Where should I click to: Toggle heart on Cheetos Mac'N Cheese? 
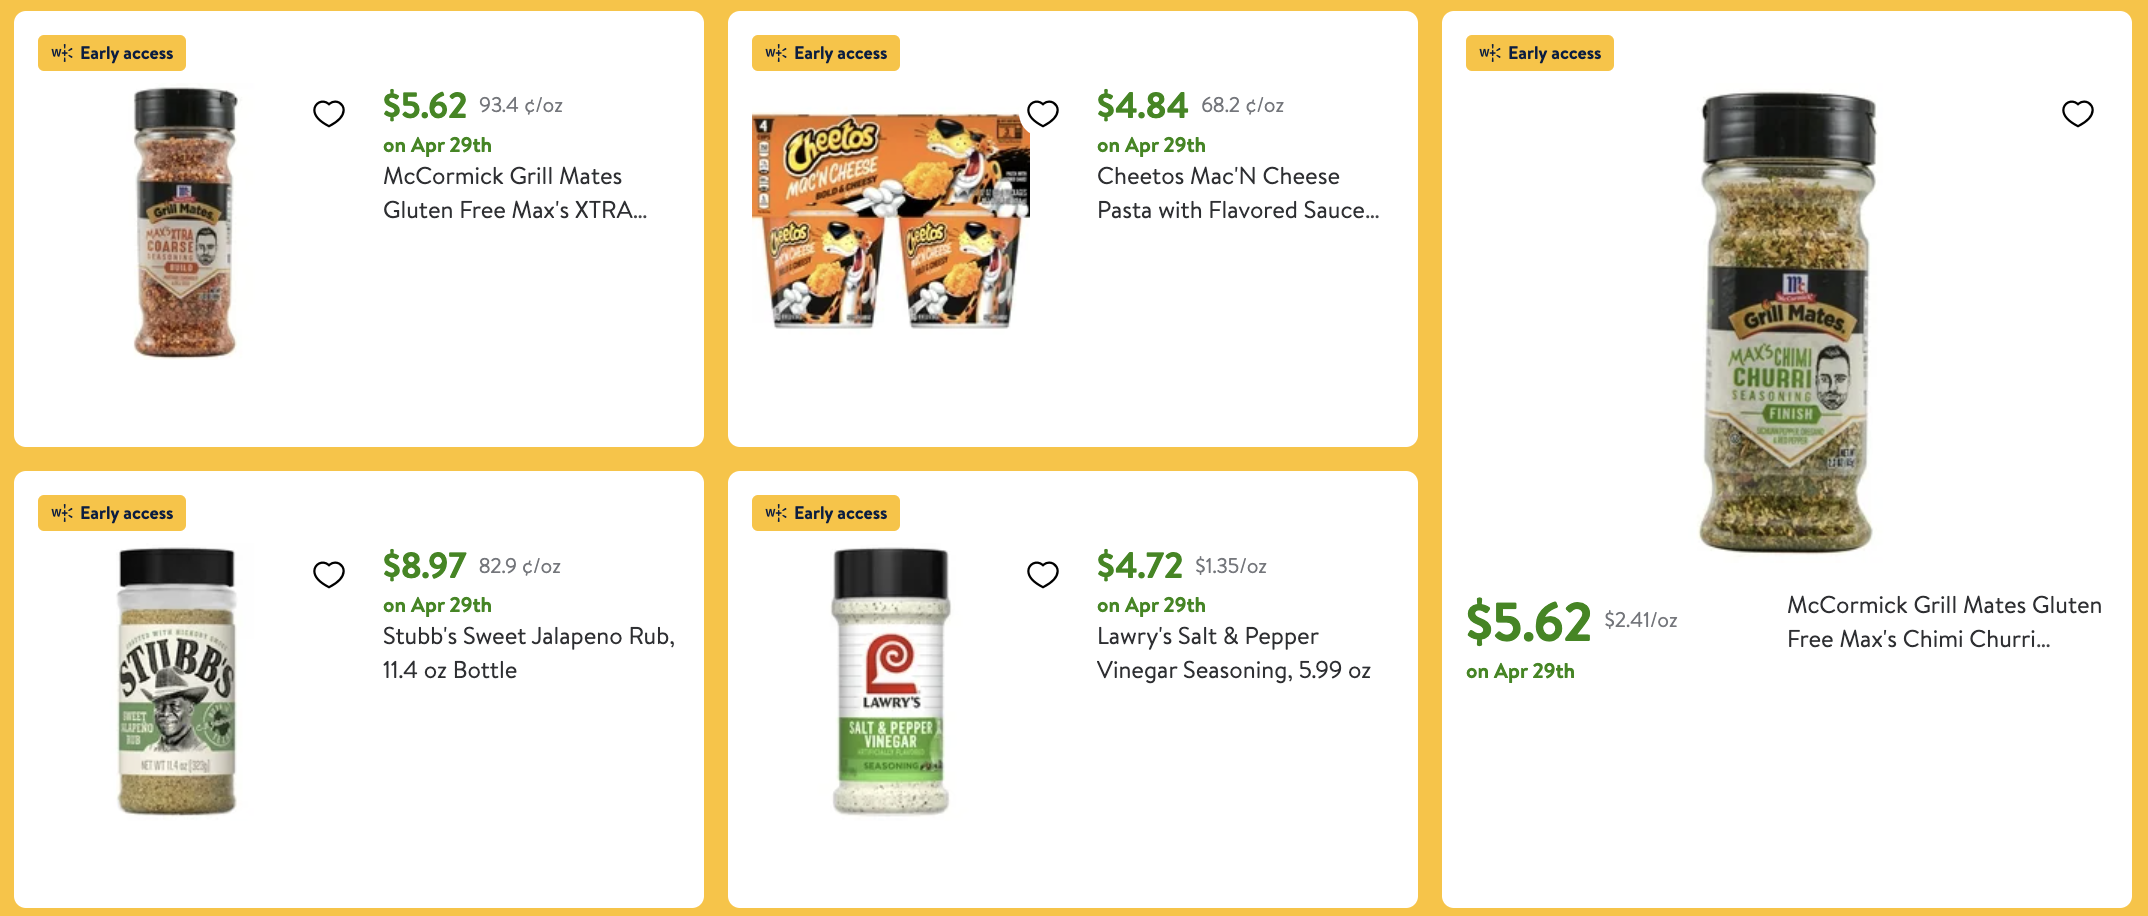click(x=1043, y=114)
